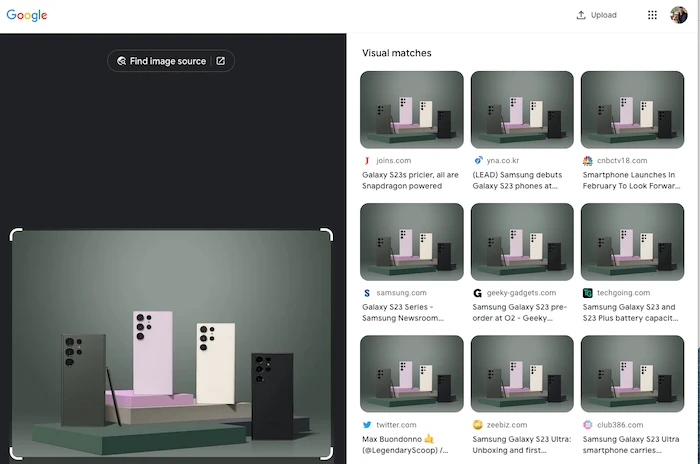Open the zeebiz.com result thumbnail
This screenshot has width=700, height=464.
coord(522,374)
